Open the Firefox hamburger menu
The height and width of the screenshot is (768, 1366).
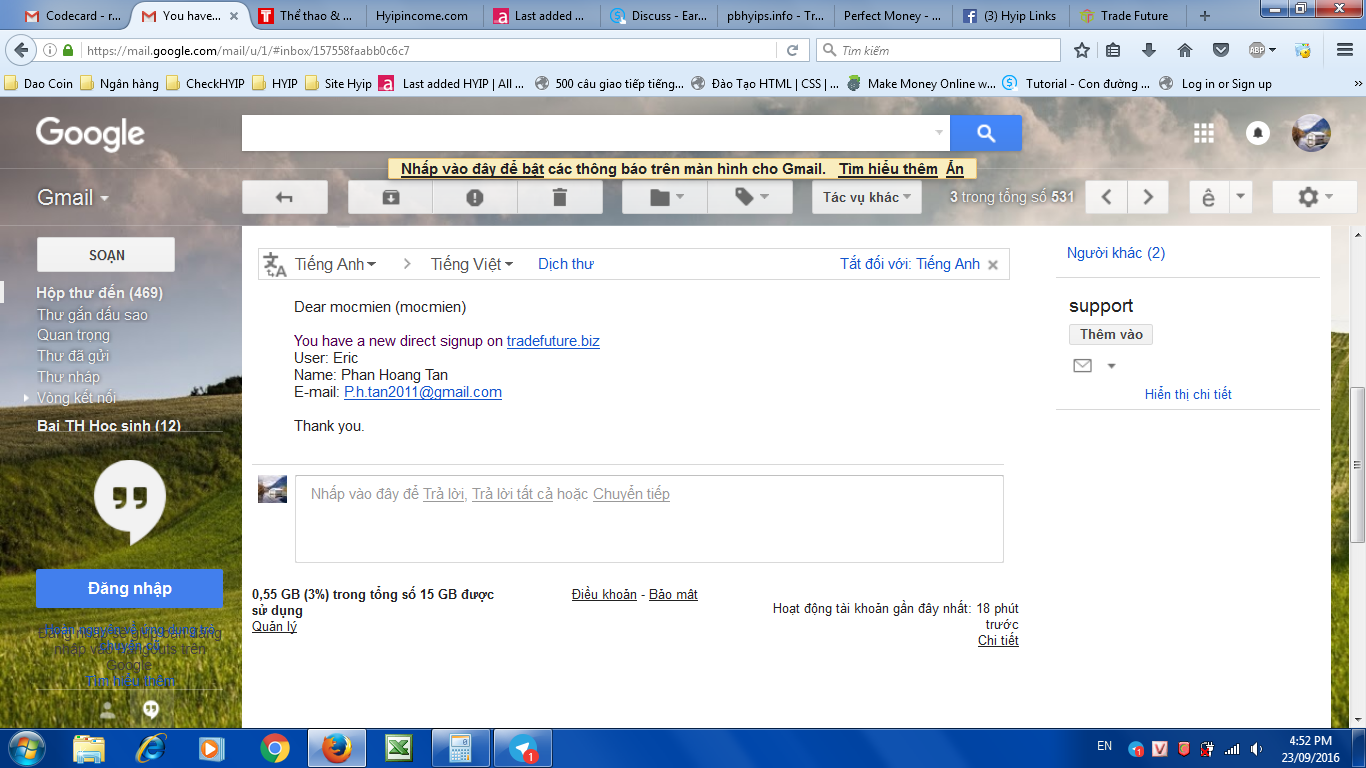(x=1345, y=50)
